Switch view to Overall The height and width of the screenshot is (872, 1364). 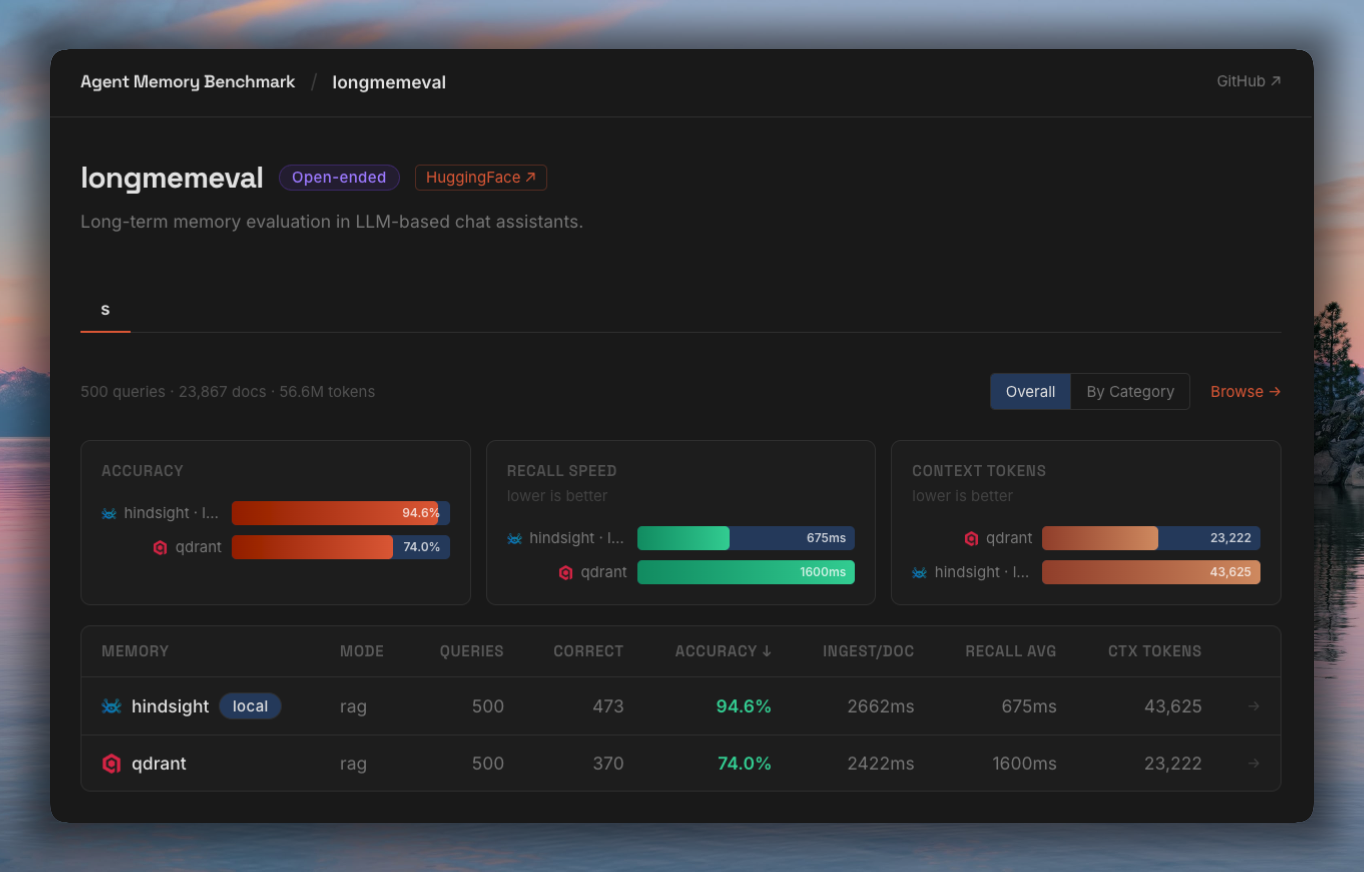click(1030, 392)
